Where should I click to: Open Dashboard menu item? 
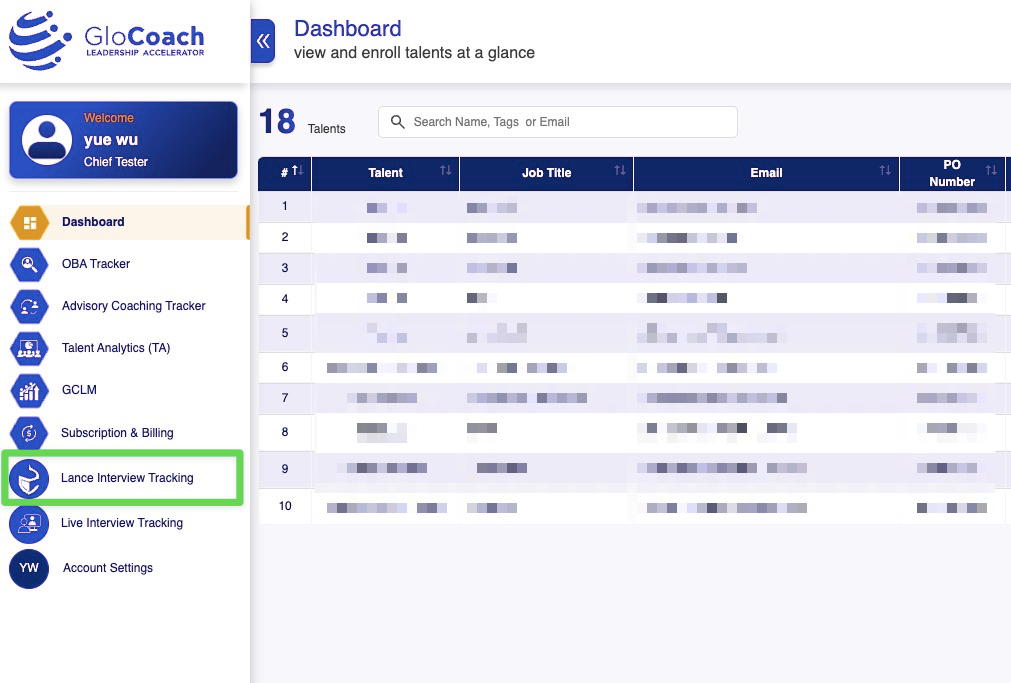pos(129,222)
